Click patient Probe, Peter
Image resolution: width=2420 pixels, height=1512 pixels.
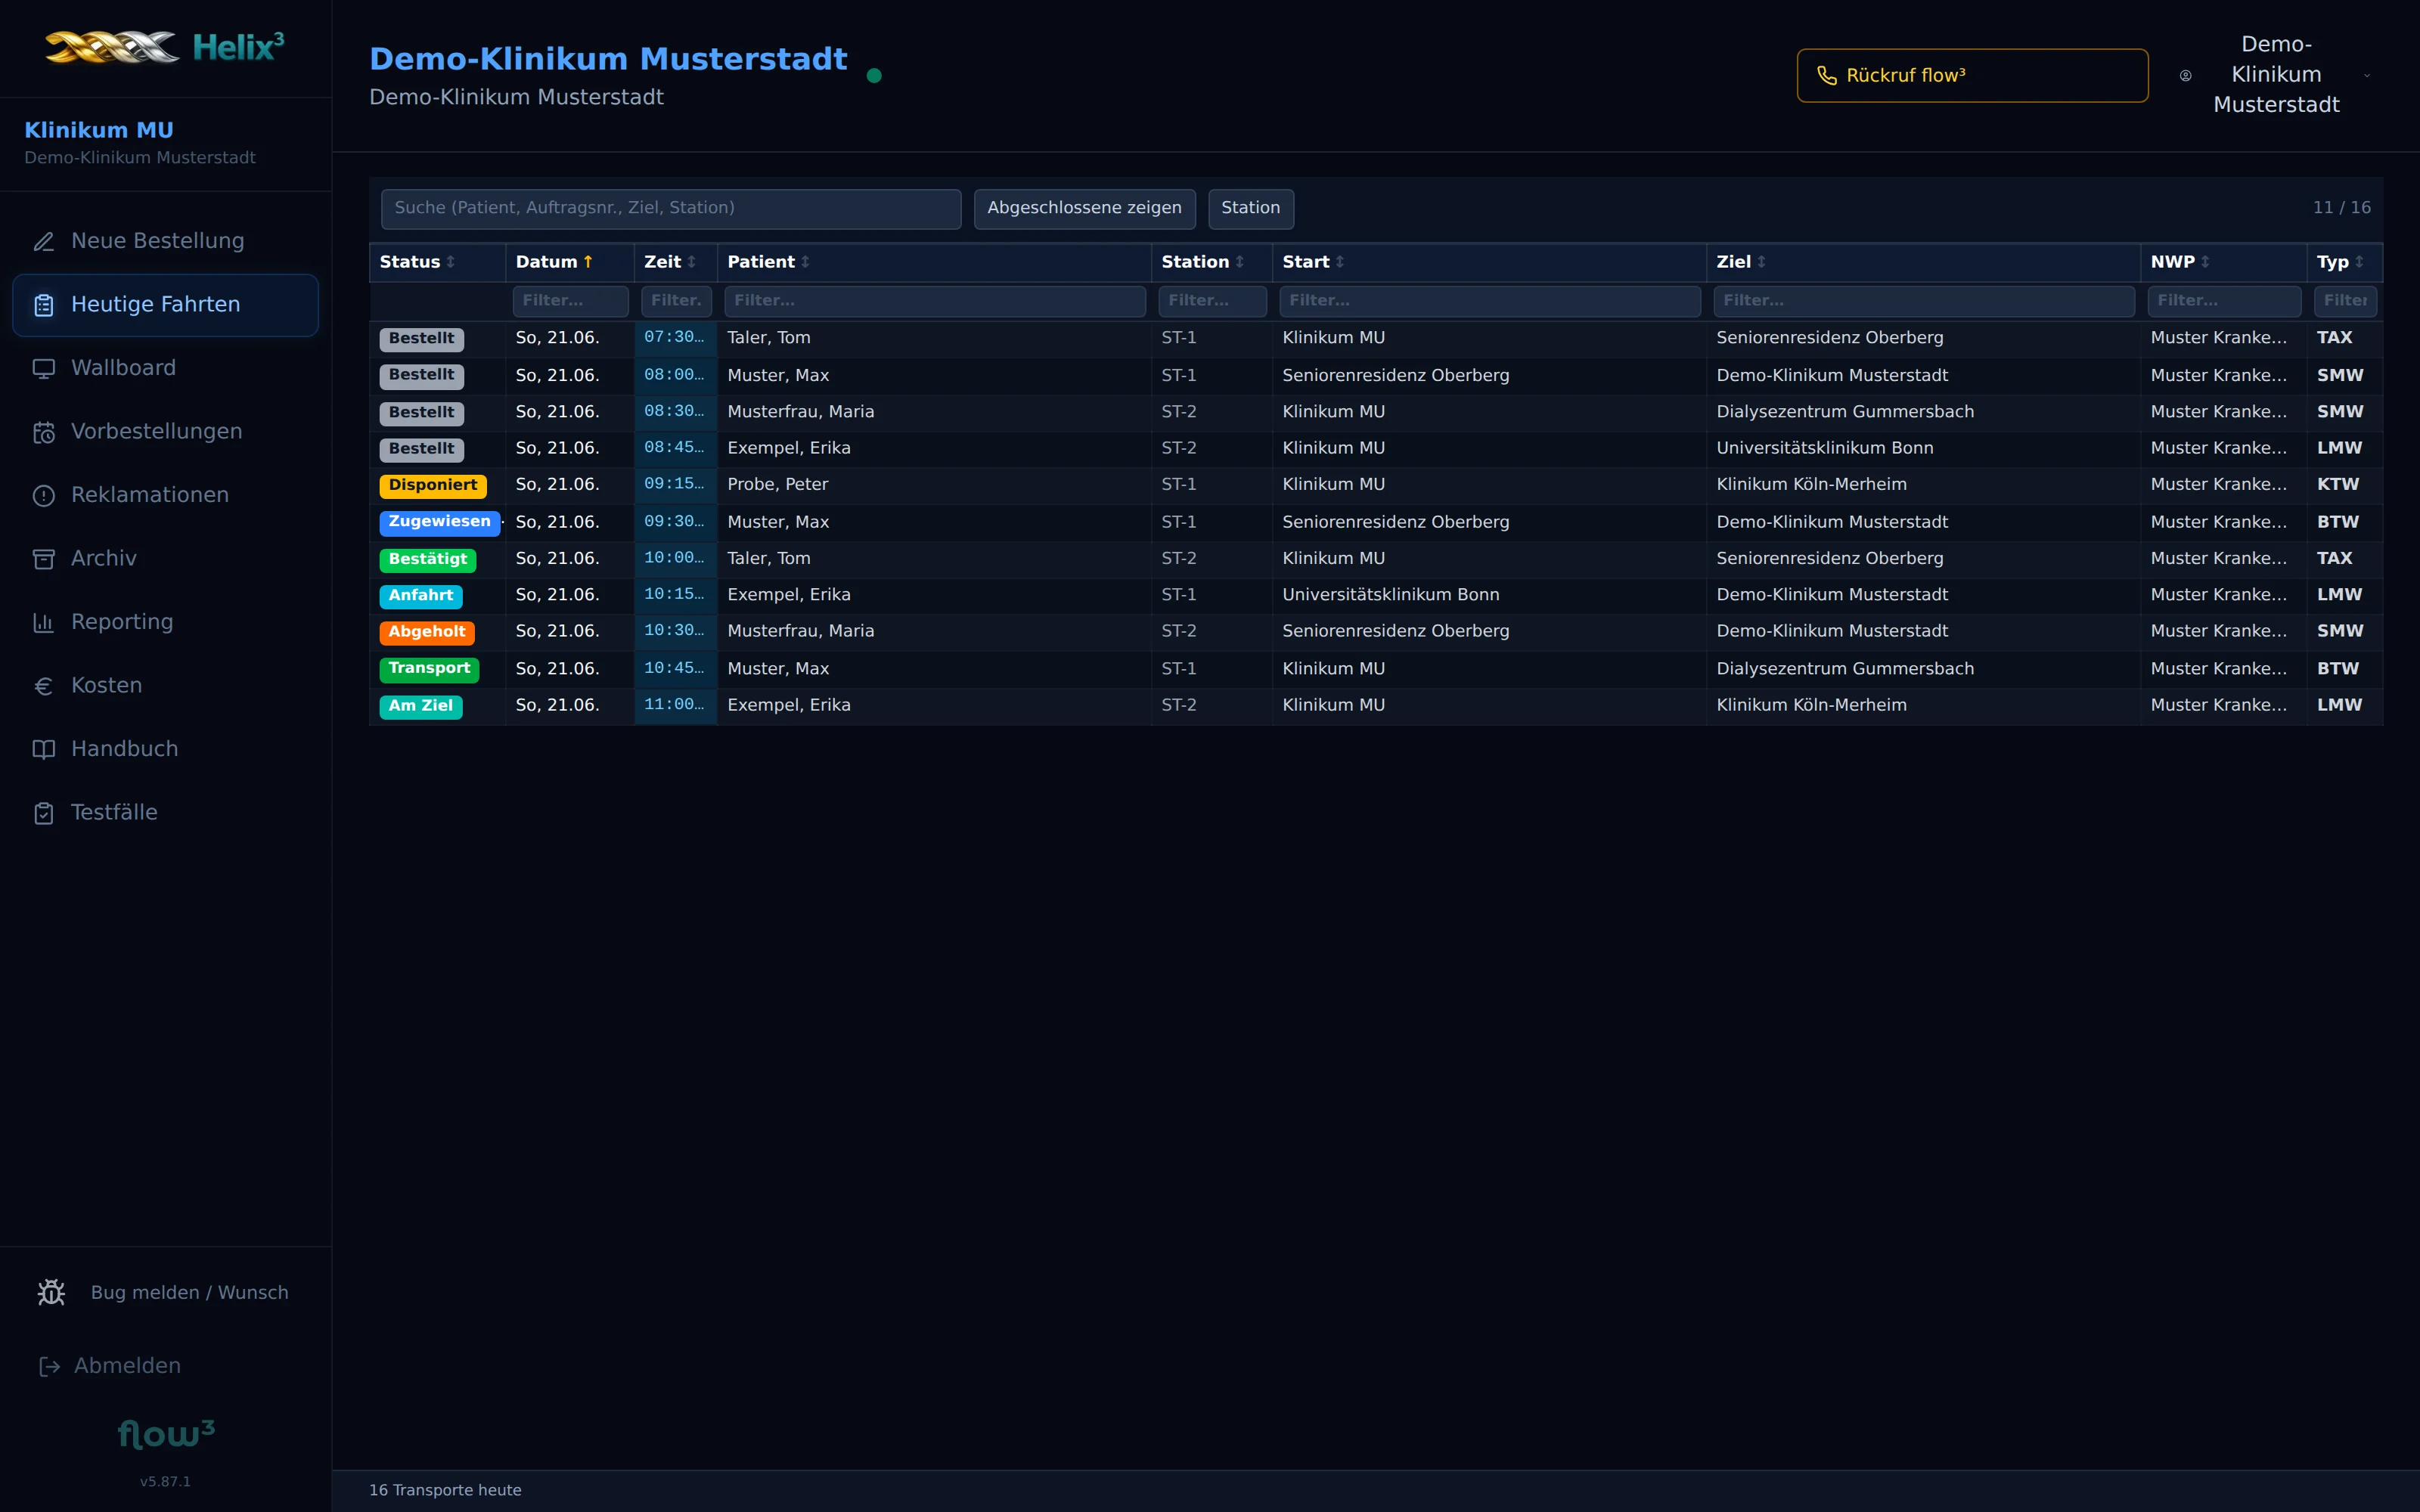click(777, 485)
